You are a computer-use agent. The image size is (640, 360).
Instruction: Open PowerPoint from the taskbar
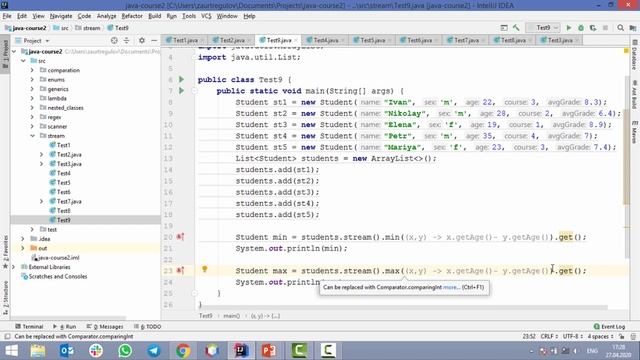(269, 351)
